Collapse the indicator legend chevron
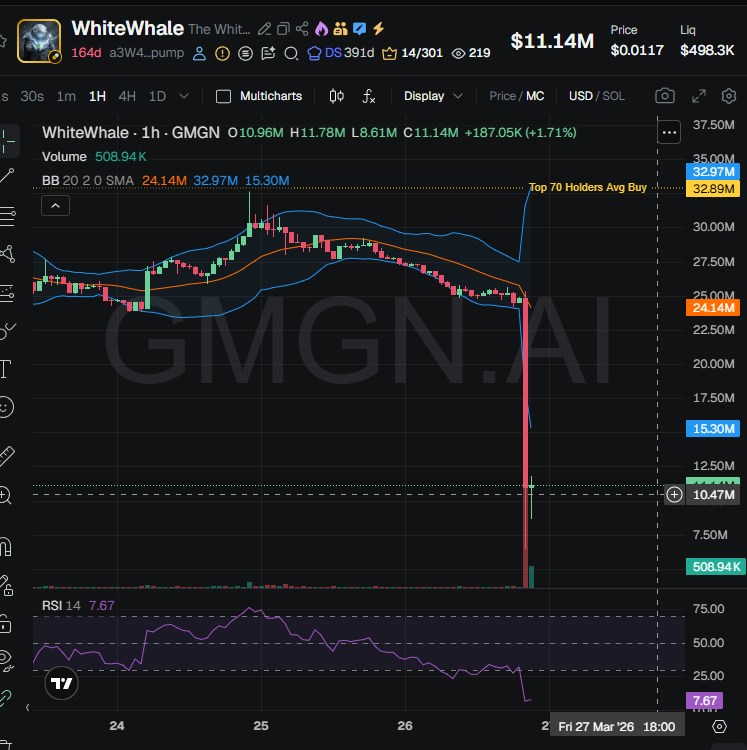Screen dimensions: 747x750 (55, 206)
